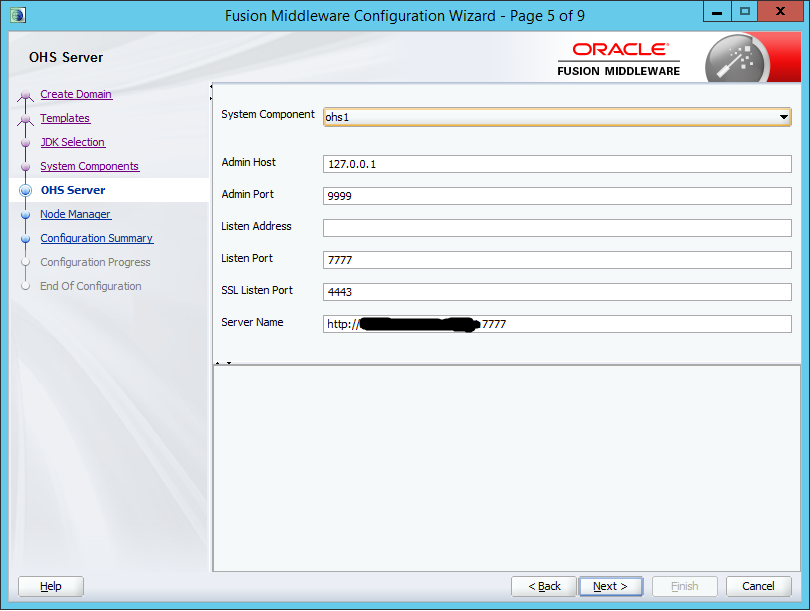Click the Admin Host input field
Screen dimensions: 810x611
click(557, 164)
